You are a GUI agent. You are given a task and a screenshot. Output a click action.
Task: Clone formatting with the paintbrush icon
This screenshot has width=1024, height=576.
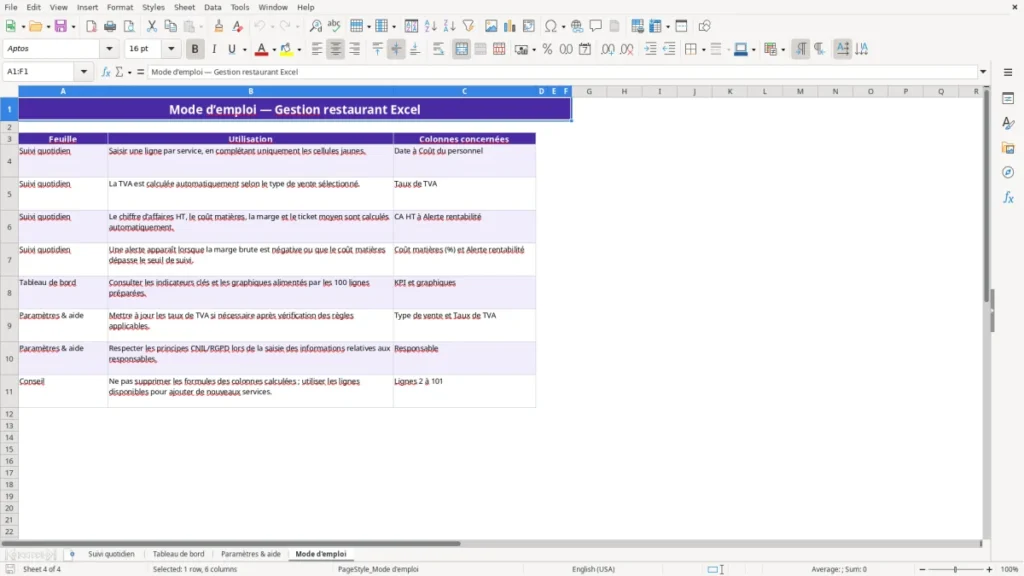219,26
